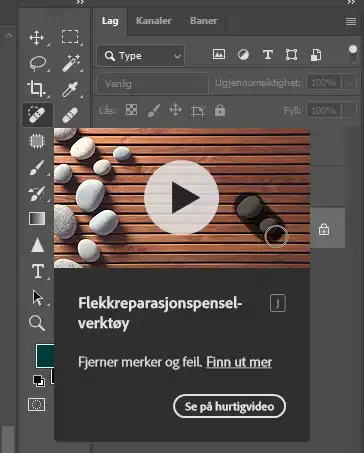Select the Rectangular Marquee tool
The image size is (364, 453).
[x=70, y=37]
